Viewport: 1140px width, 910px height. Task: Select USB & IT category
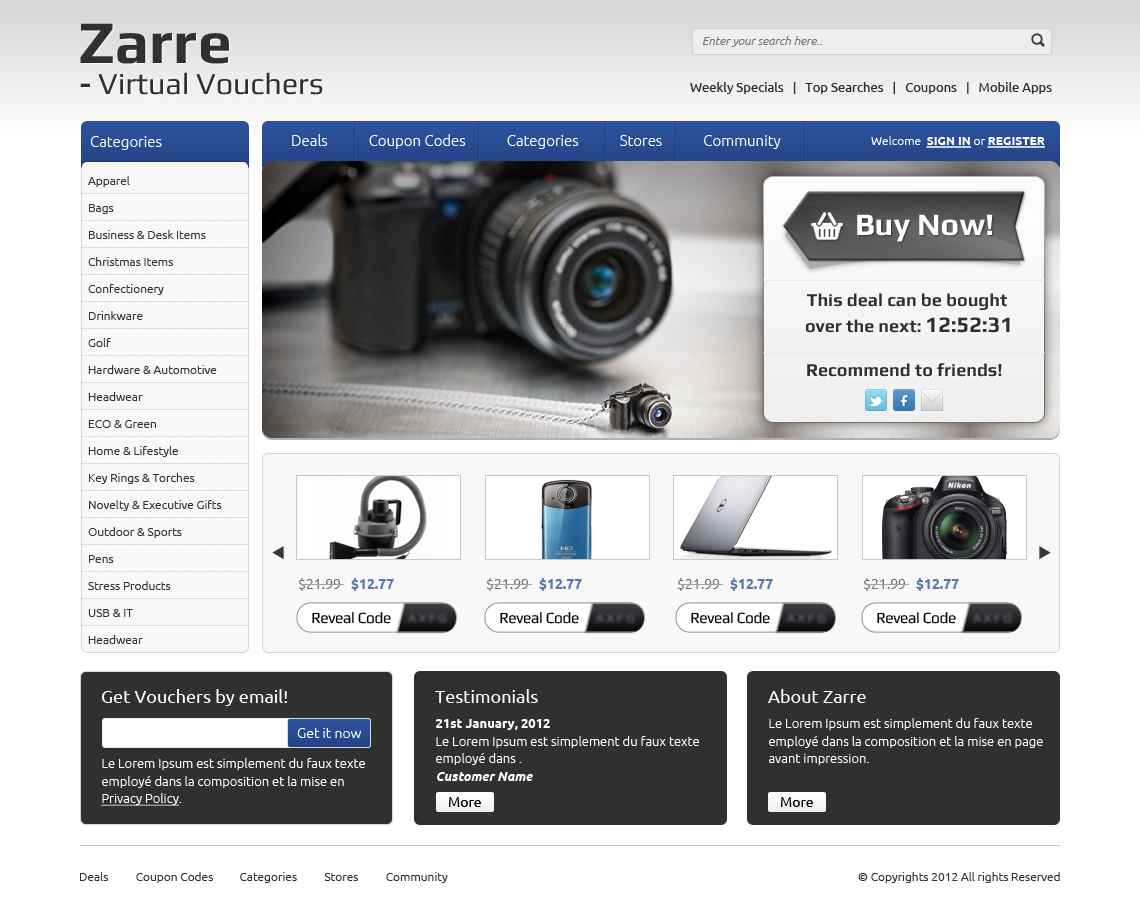(x=164, y=613)
